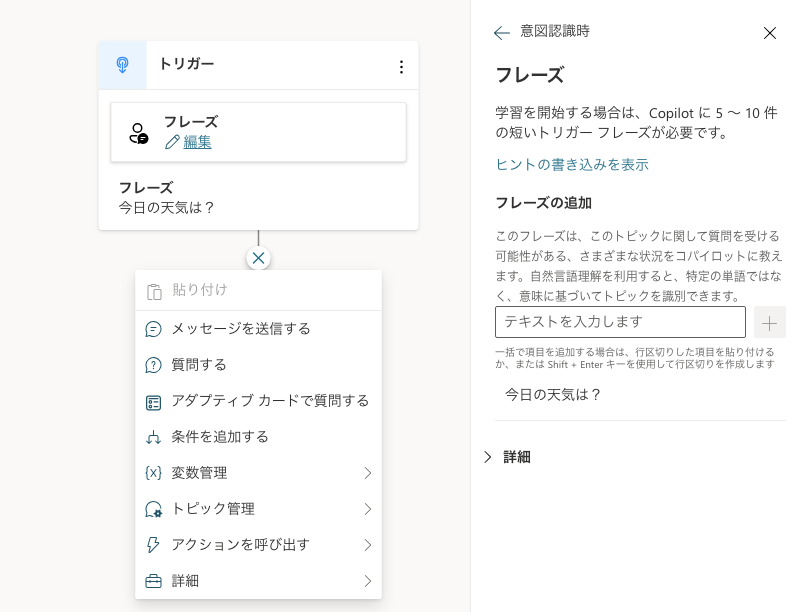Close the 意図認識時 side panel
801x612 pixels.
coord(770,33)
